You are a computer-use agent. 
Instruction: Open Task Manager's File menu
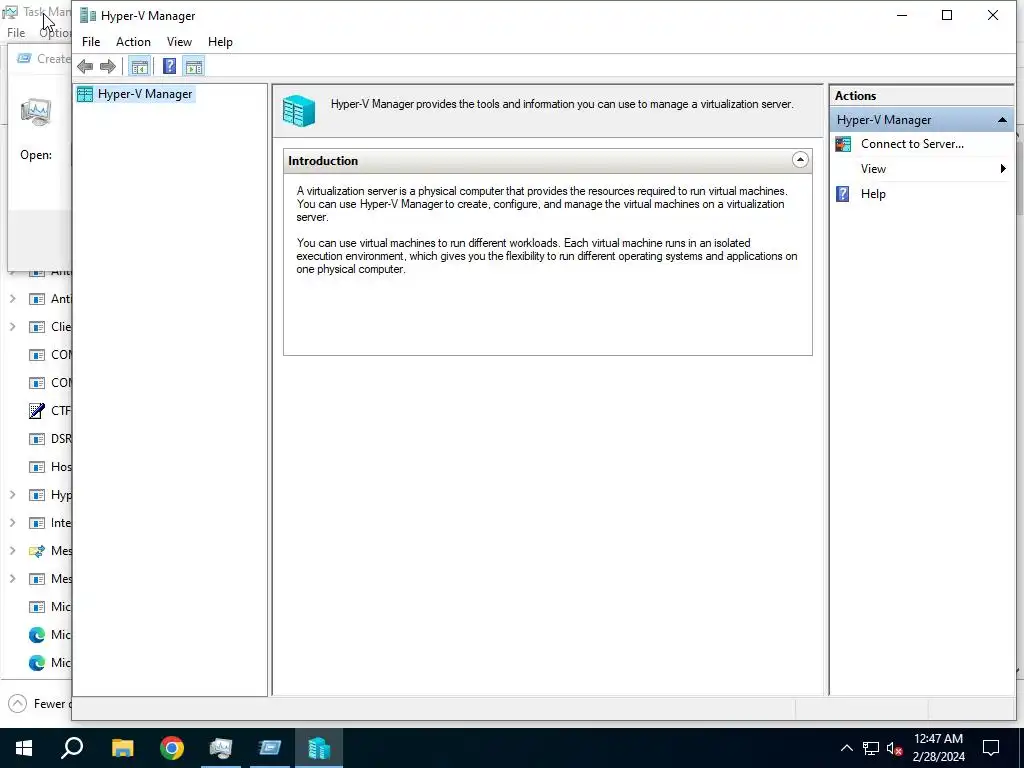[x=16, y=33]
